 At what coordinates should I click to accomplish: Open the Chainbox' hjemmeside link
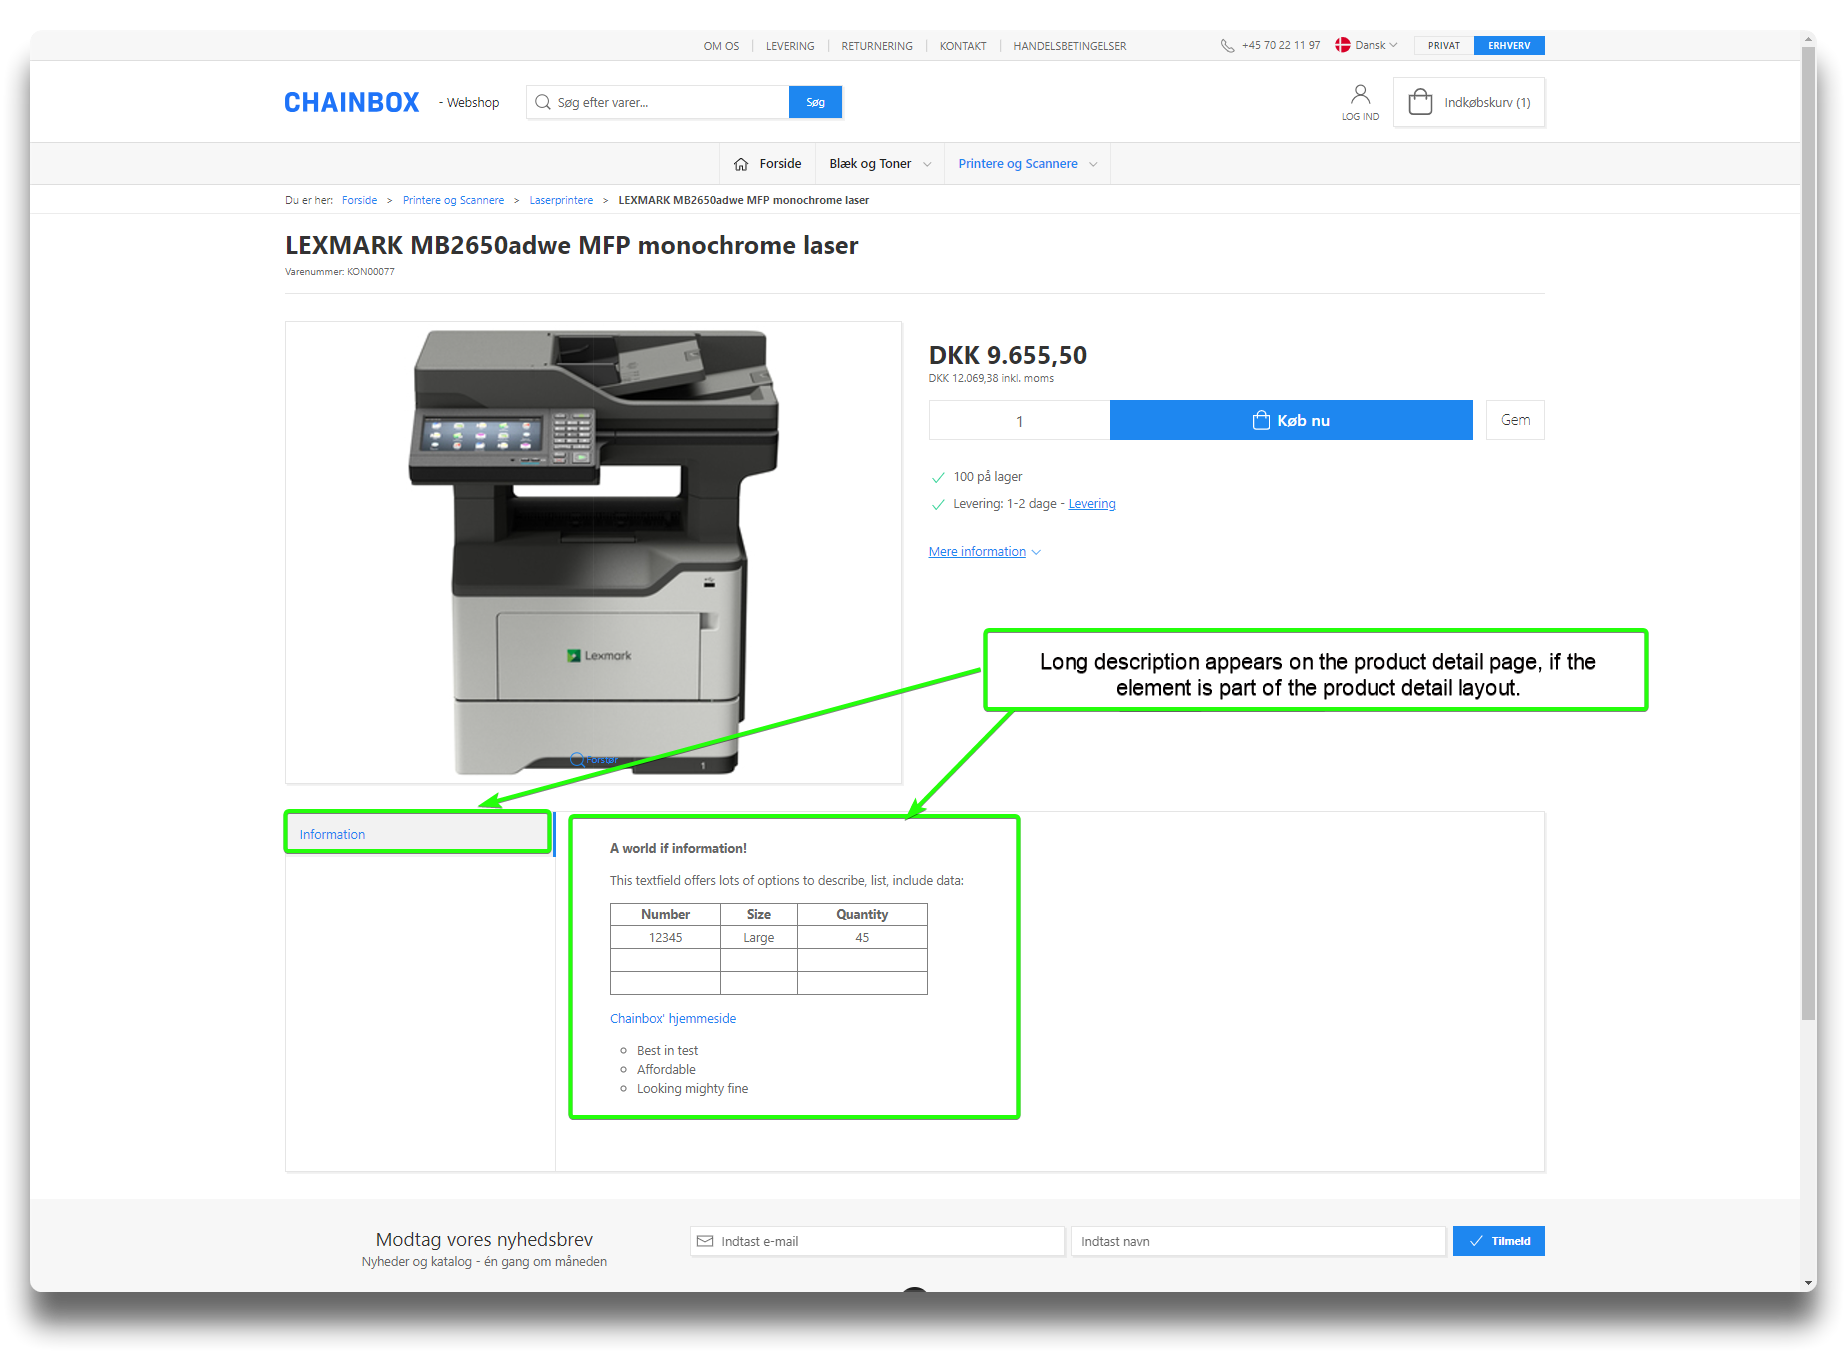tap(673, 1019)
